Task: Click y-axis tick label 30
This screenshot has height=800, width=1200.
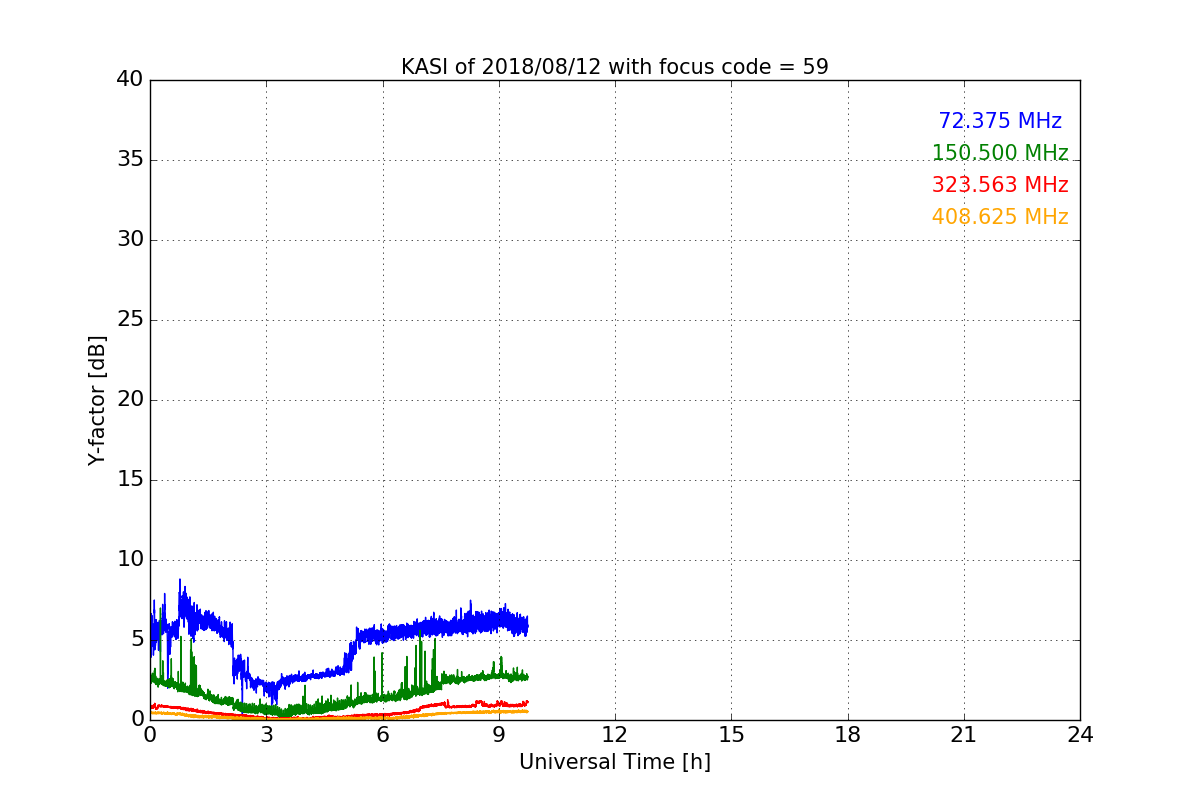Action: tap(130, 240)
